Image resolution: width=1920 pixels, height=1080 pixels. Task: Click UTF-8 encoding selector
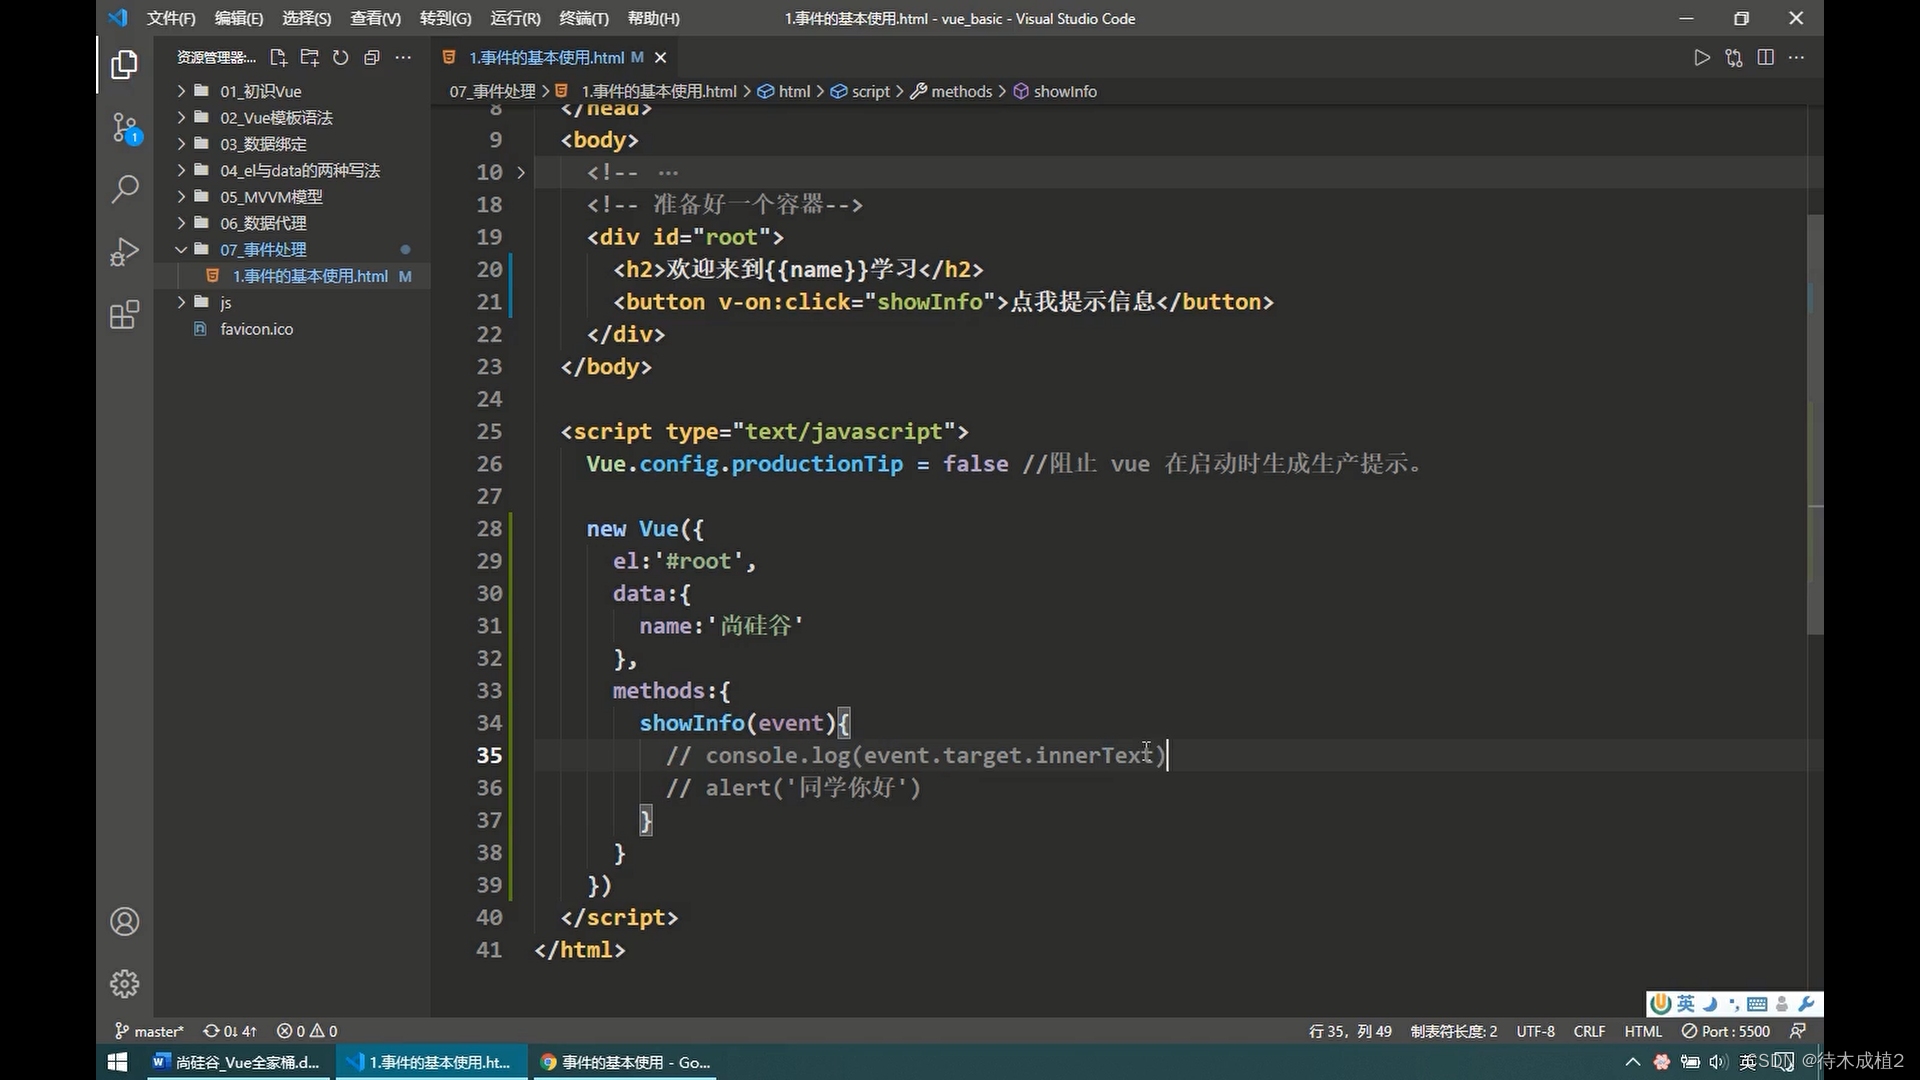[x=1535, y=1031]
